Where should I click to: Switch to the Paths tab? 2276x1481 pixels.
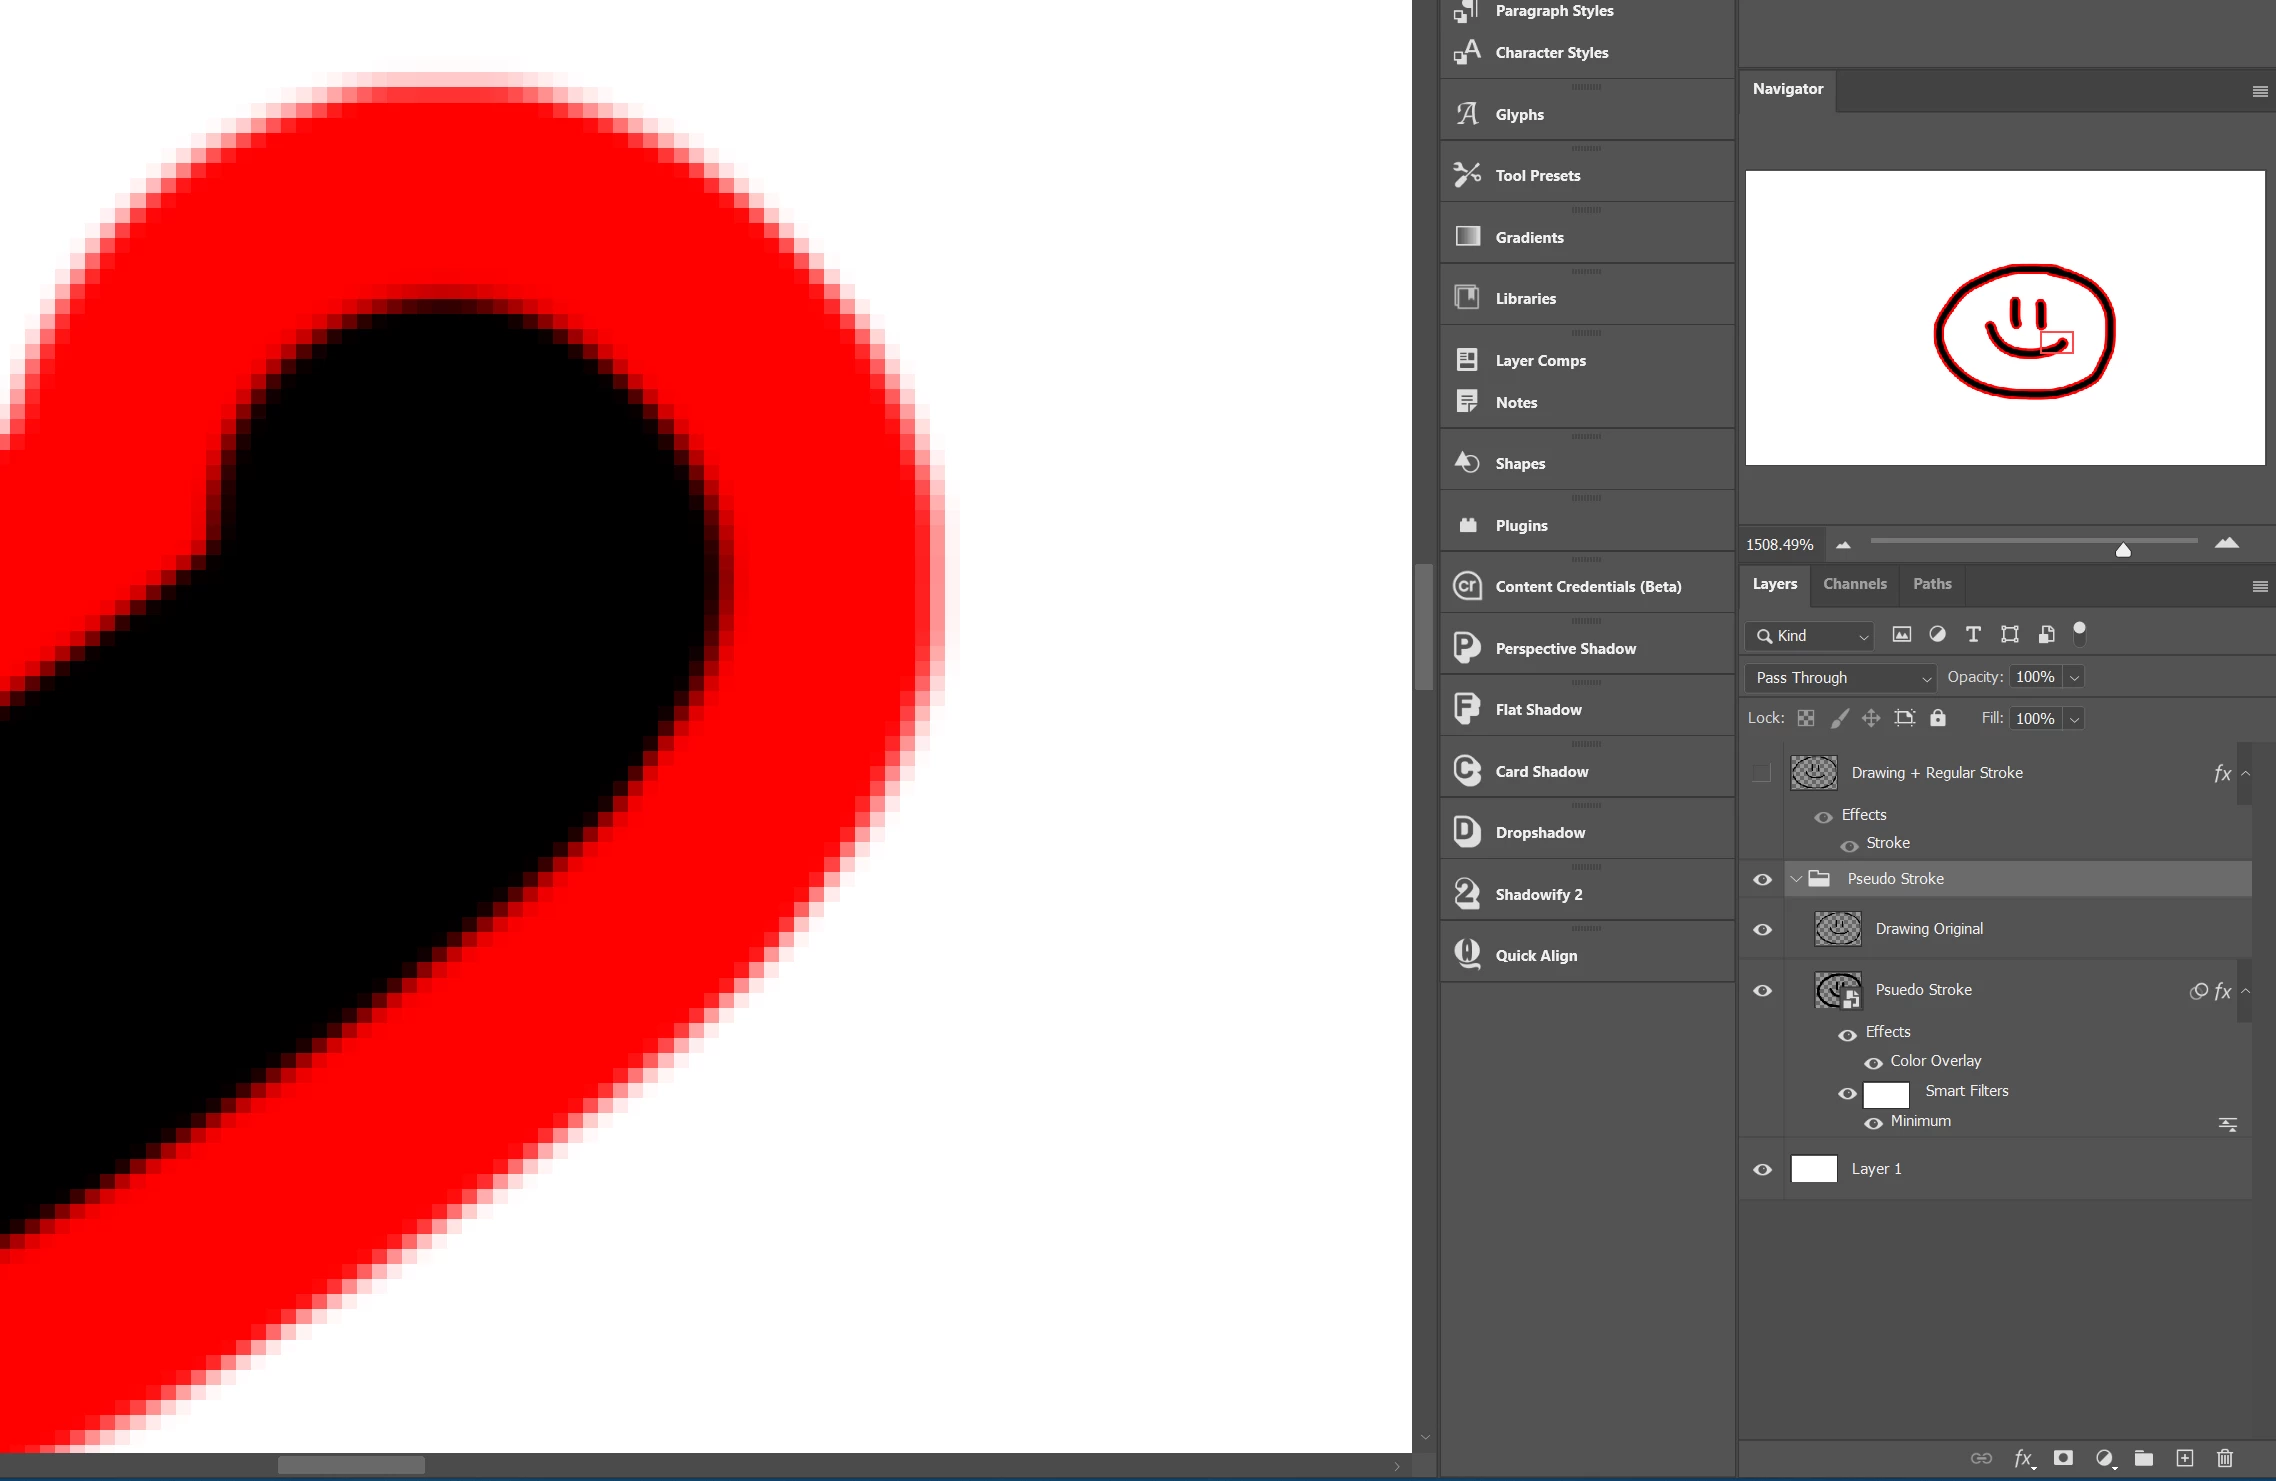[1931, 584]
